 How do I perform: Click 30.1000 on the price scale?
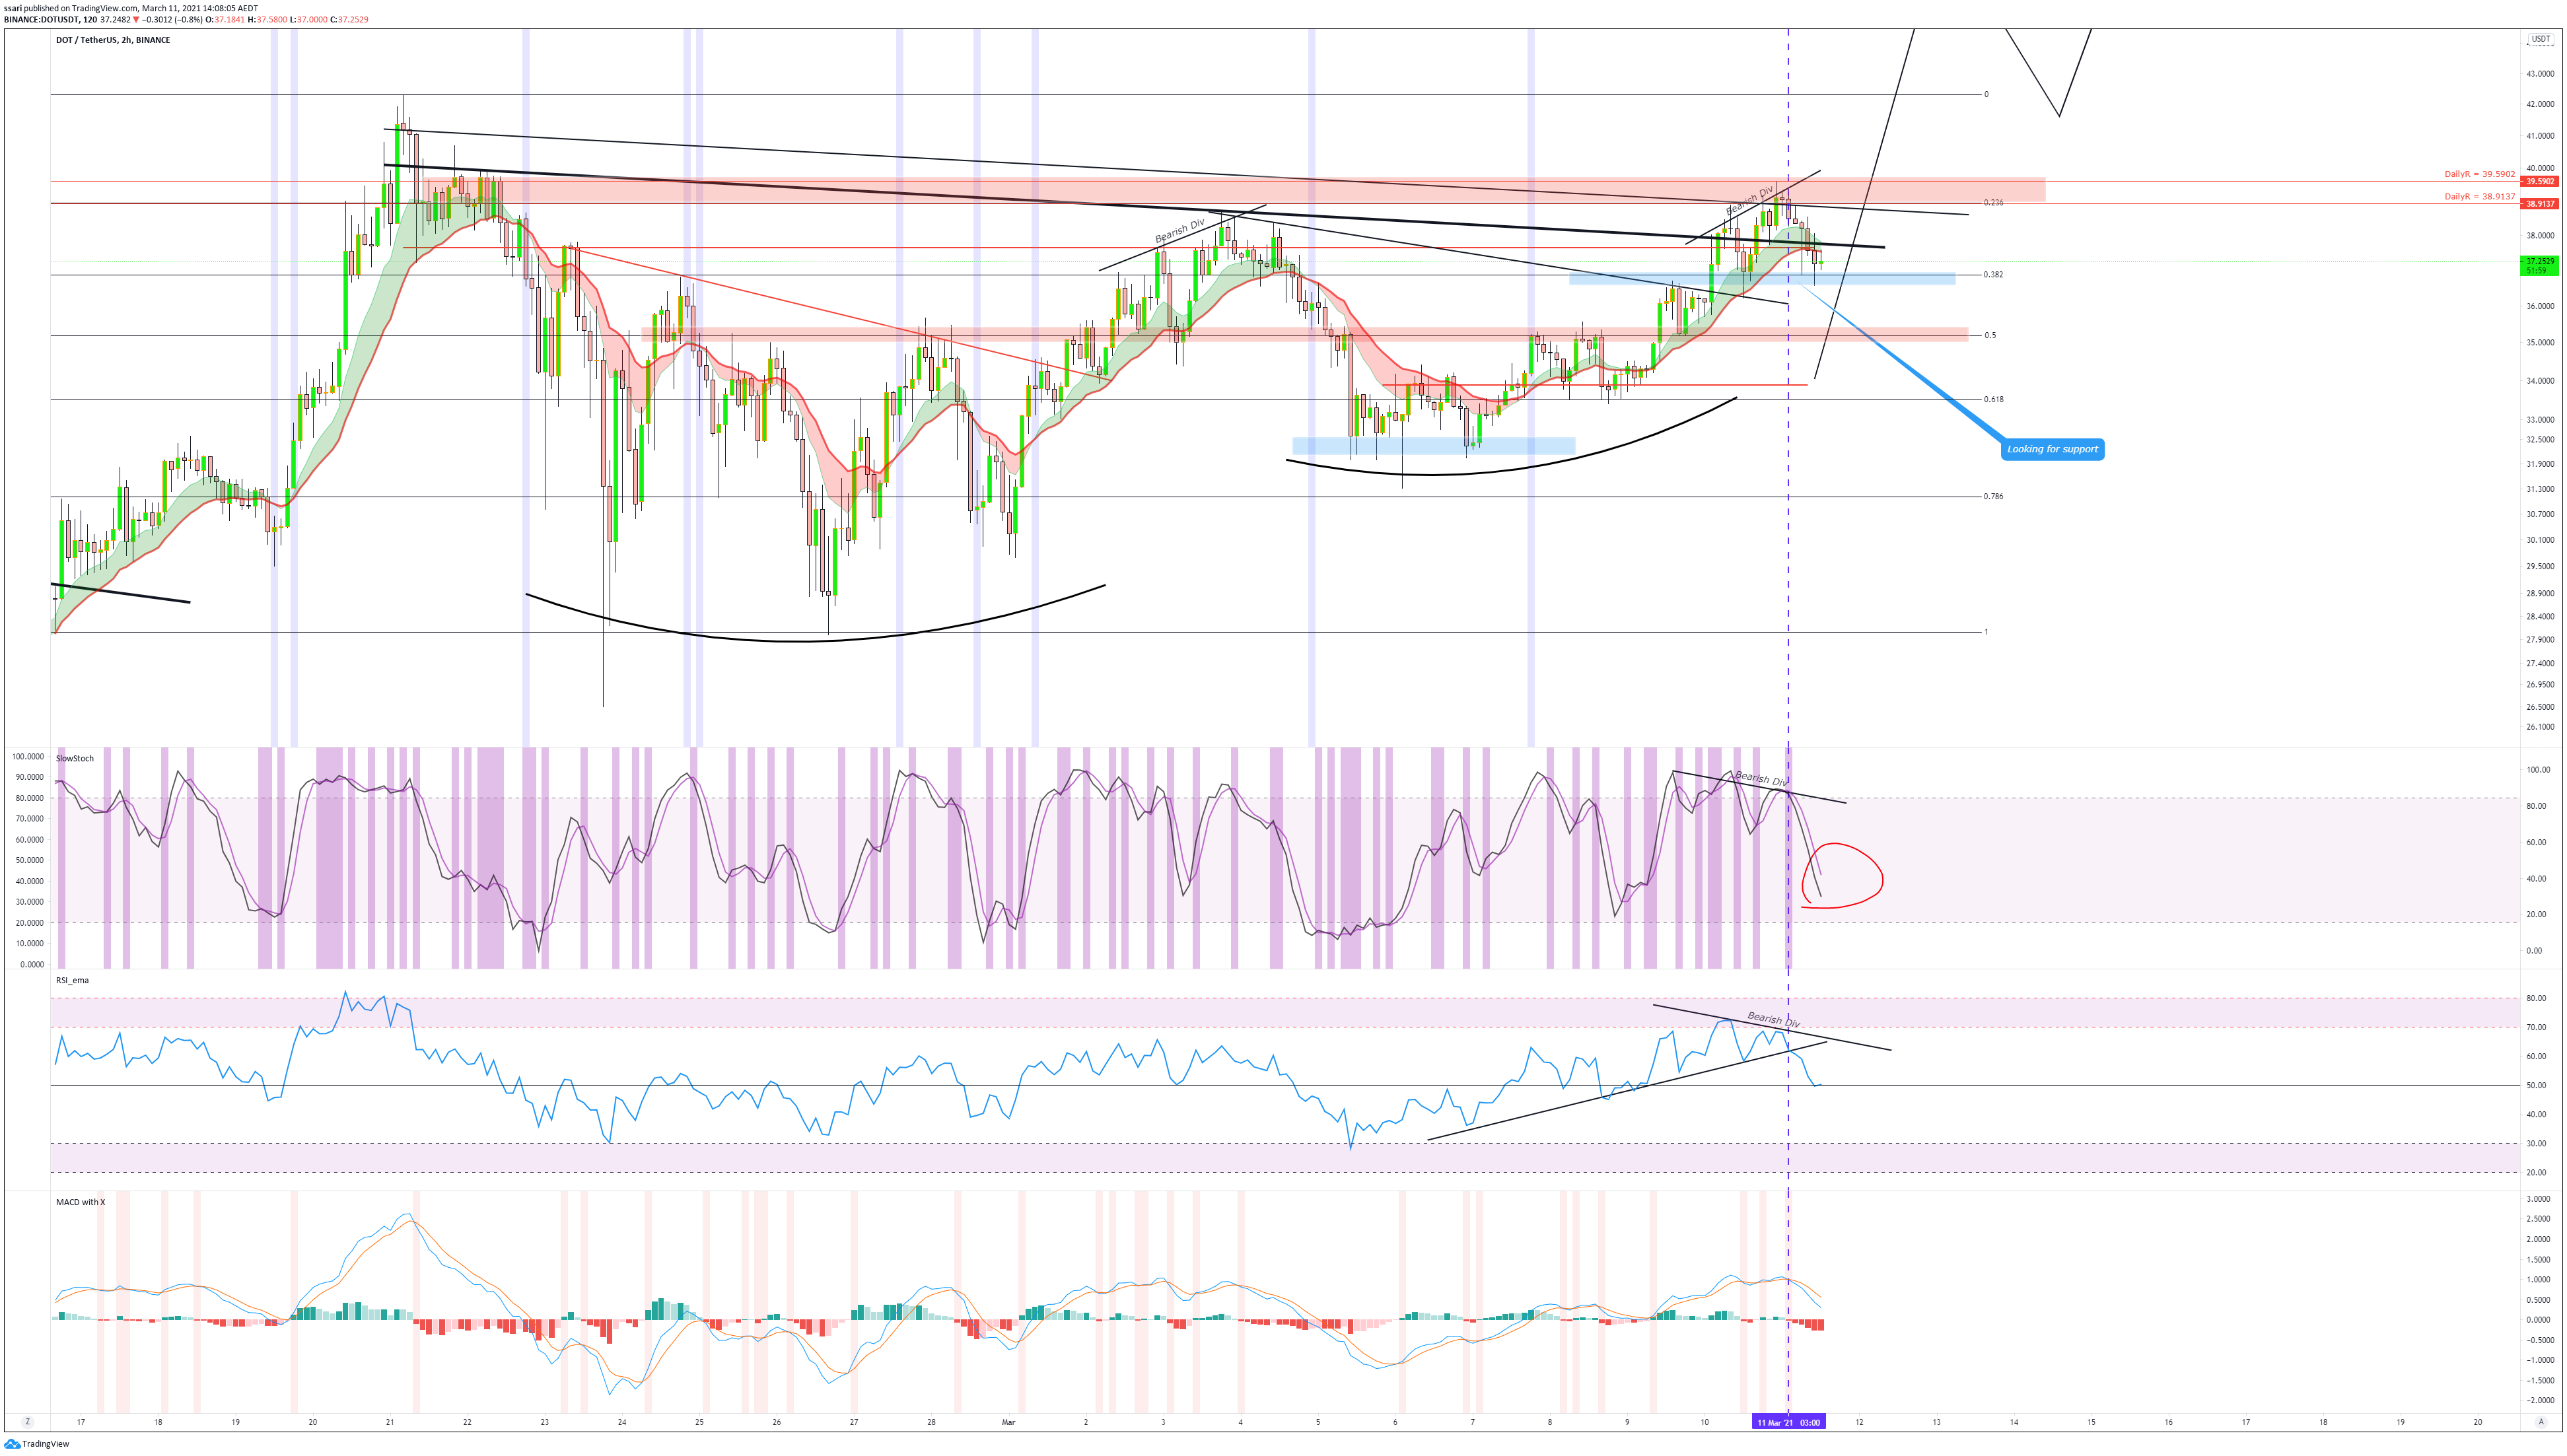[x=2540, y=540]
